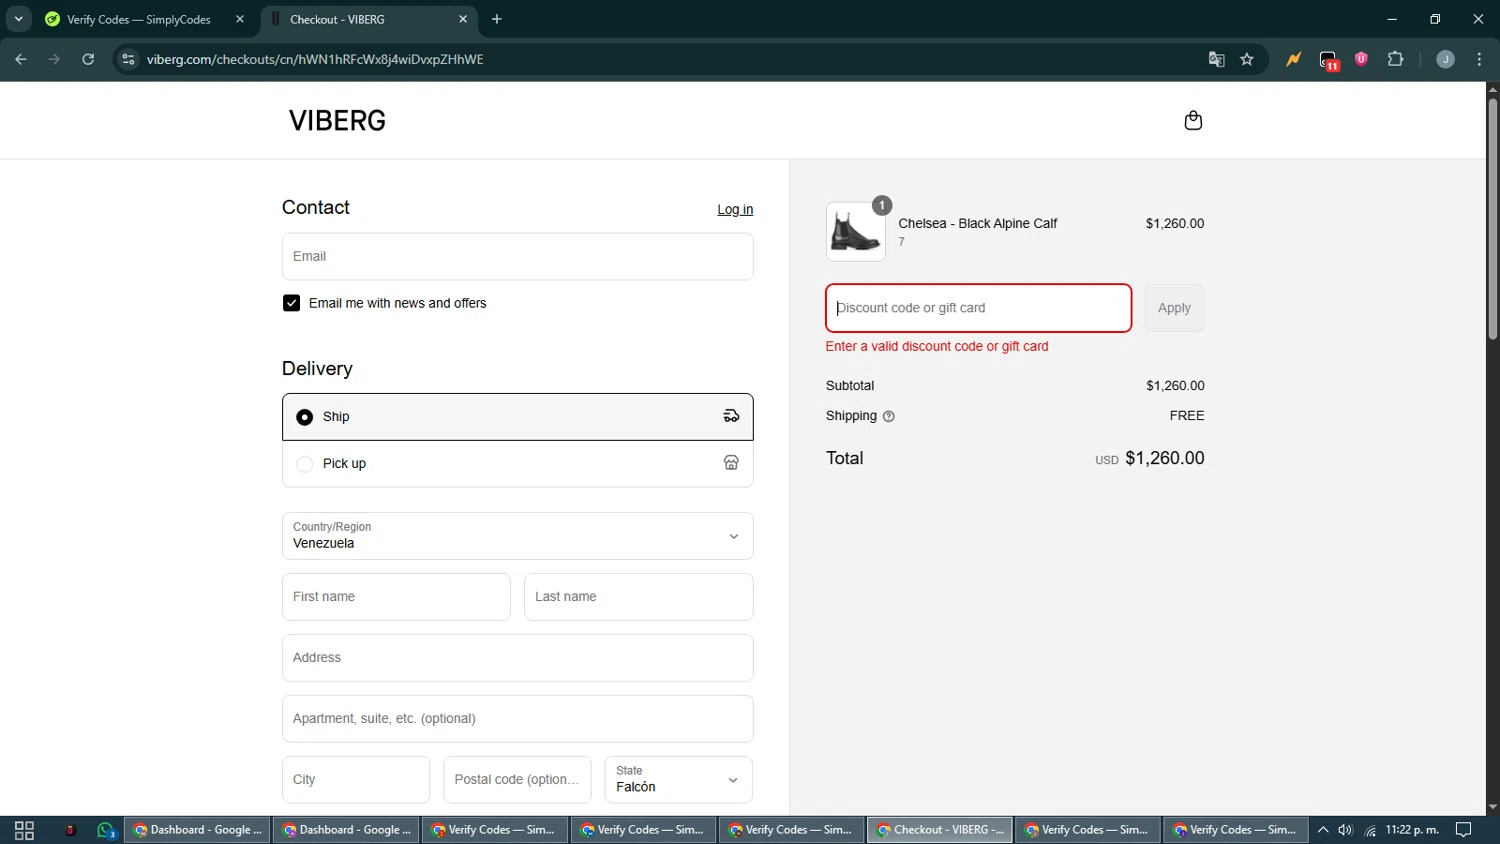Open the Wi-Fi network tray icon

[x=1370, y=830]
